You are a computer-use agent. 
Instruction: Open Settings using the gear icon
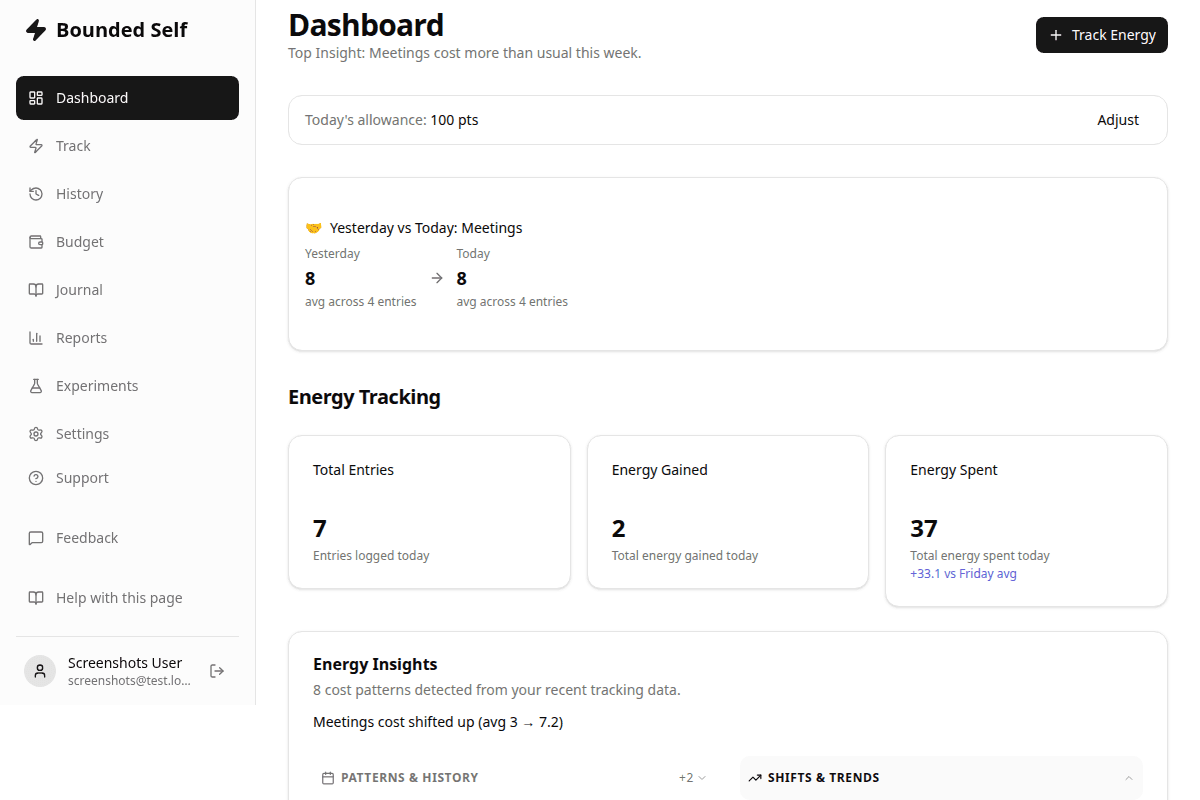click(36, 433)
